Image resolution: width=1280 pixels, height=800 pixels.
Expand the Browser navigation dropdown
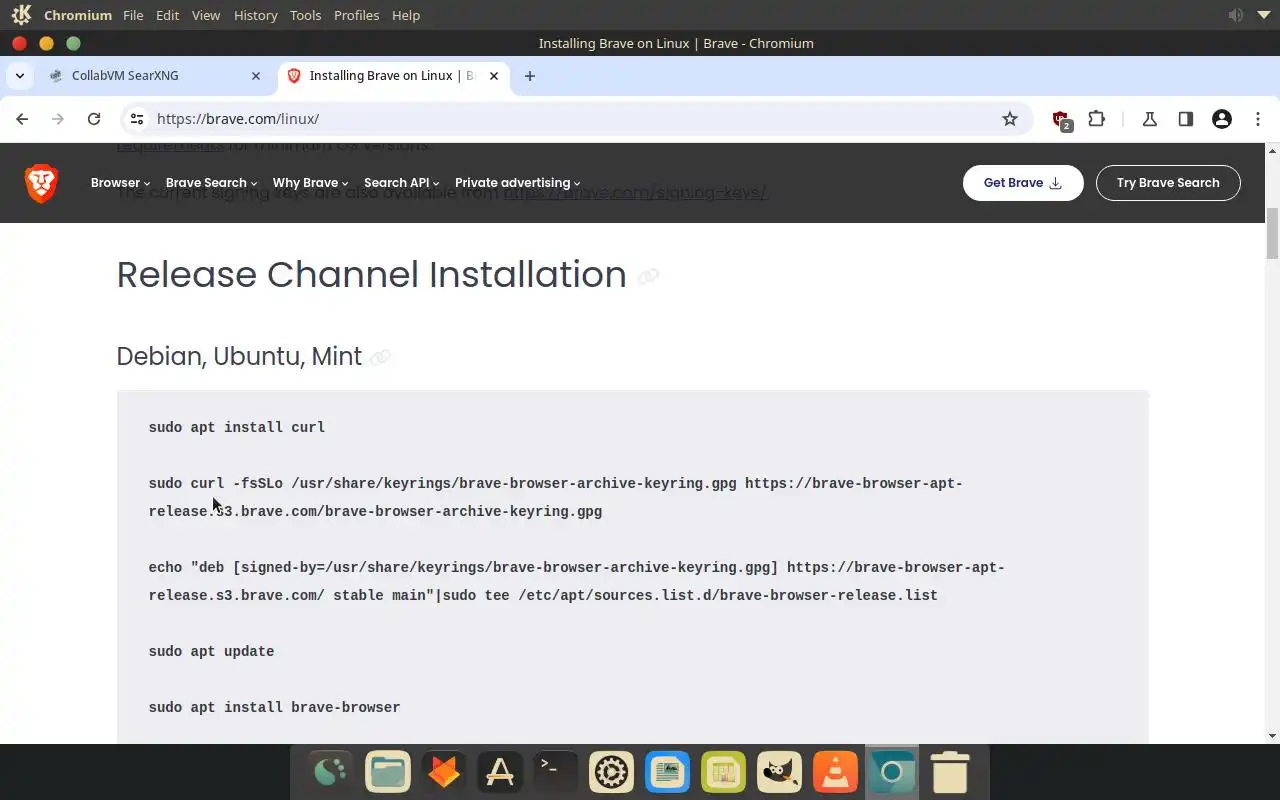click(x=120, y=183)
